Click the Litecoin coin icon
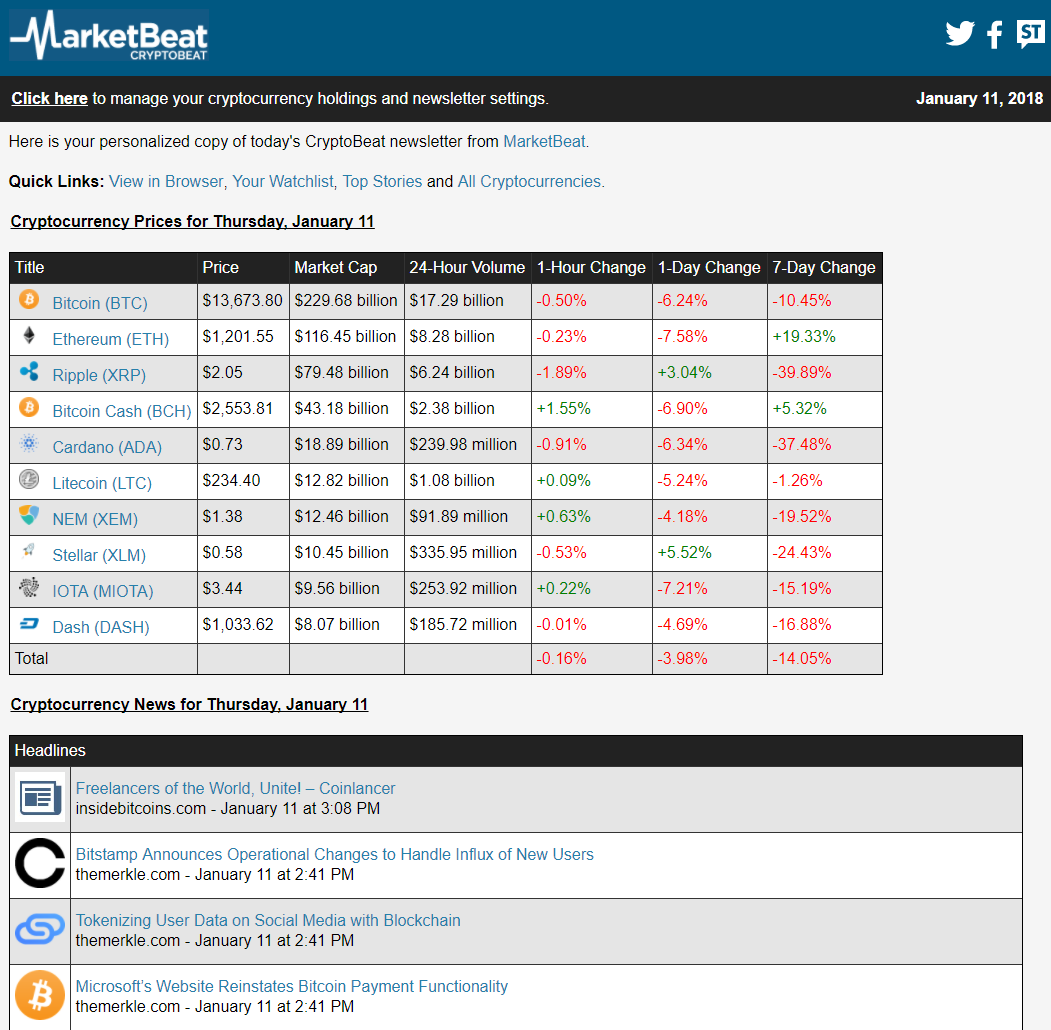Image resolution: width=1051 pixels, height=1030 pixels. 29,480
